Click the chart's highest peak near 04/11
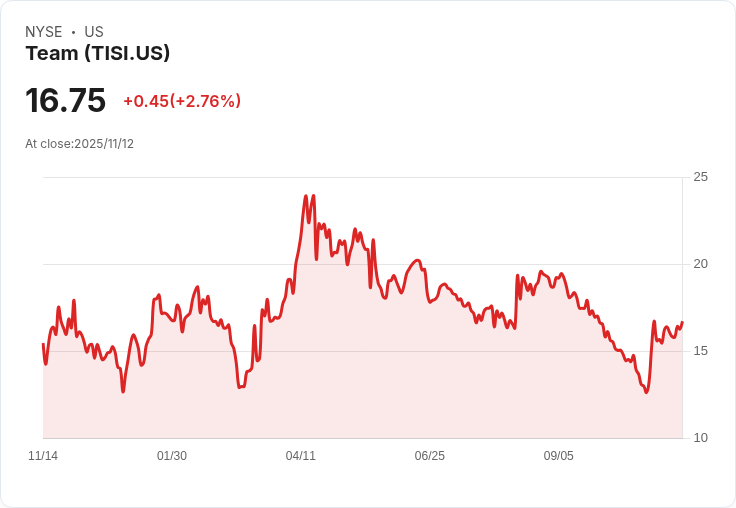The height and width of the screenshot is (508, 736). coord(305,196)
